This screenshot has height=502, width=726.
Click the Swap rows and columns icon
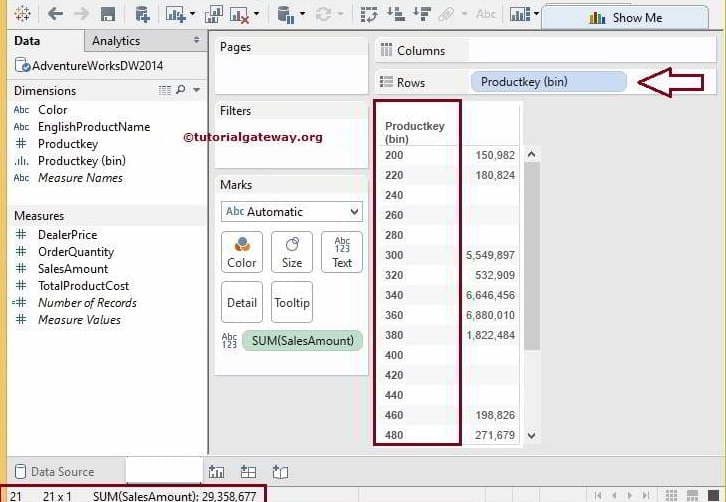(x=369, y=14)
